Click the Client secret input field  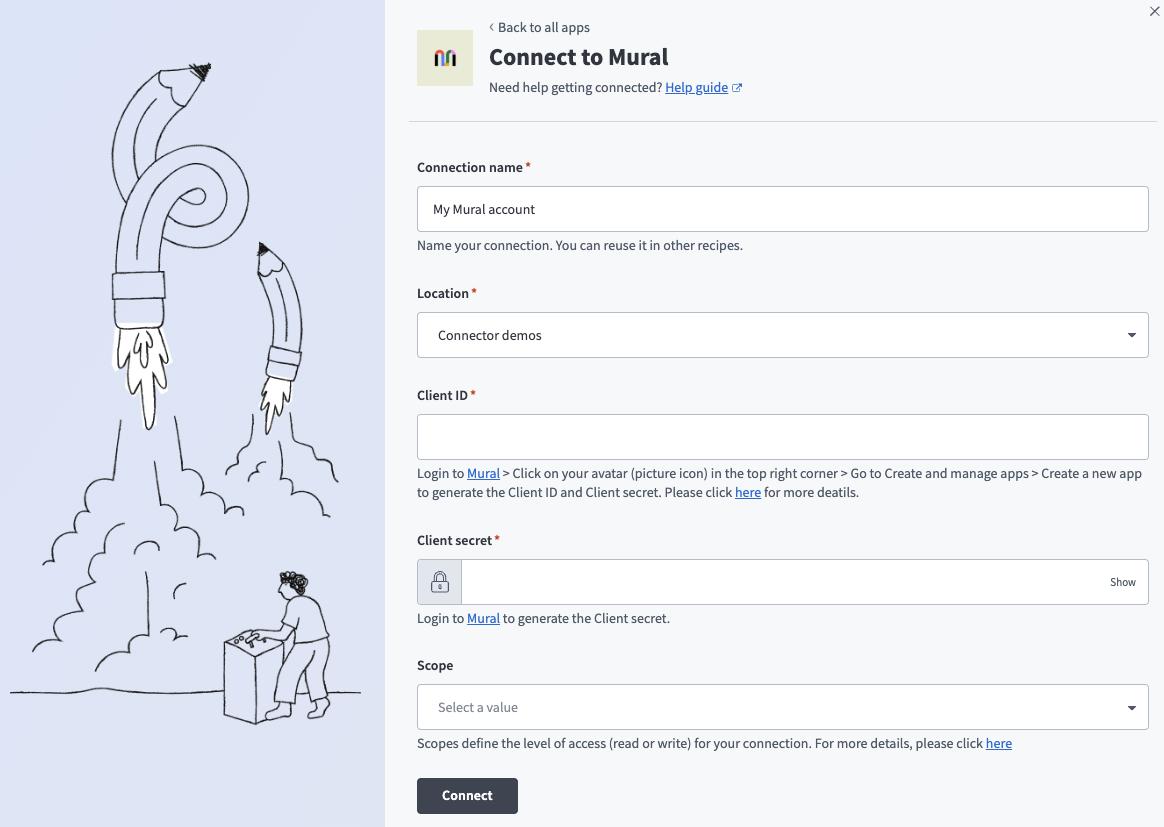pyautogui.click(x=780, y=582)
